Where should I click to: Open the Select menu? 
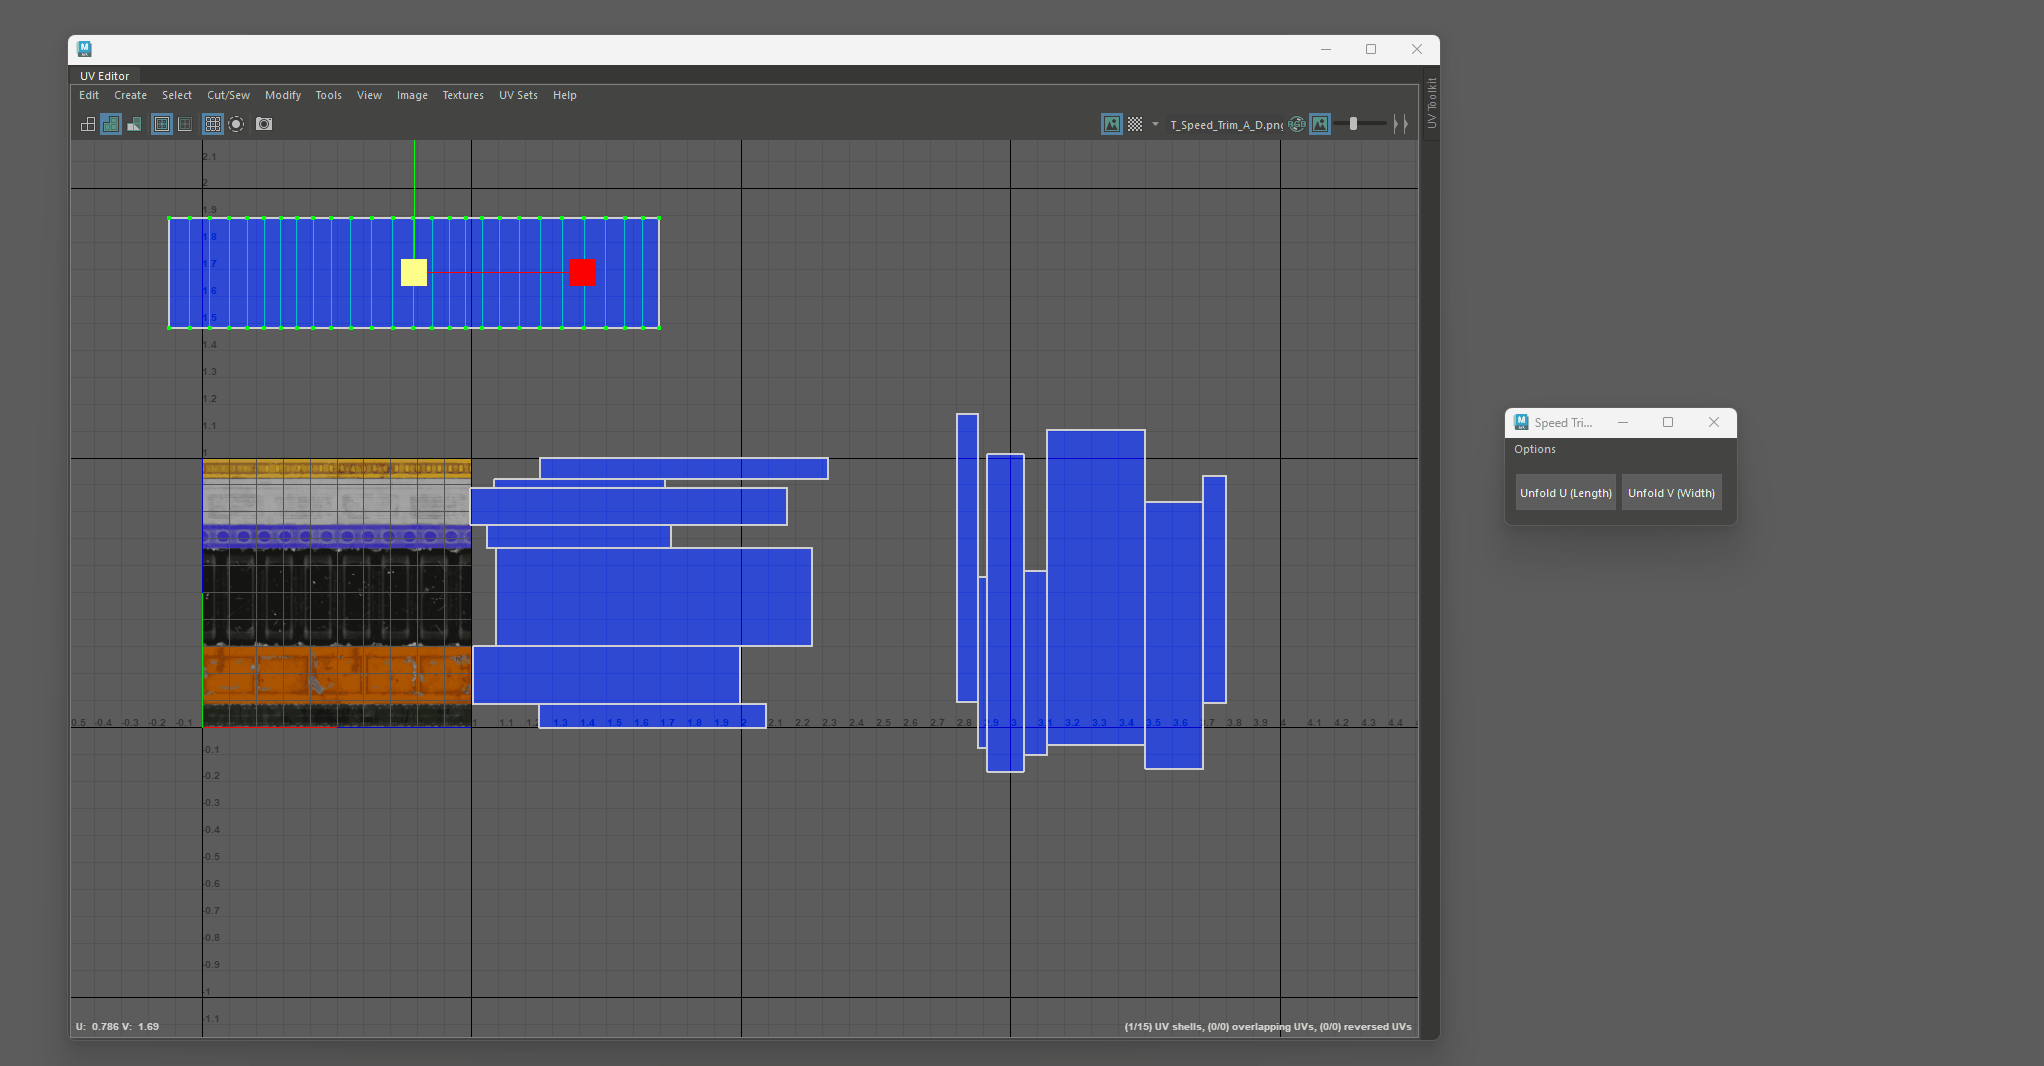click(177, 95)
